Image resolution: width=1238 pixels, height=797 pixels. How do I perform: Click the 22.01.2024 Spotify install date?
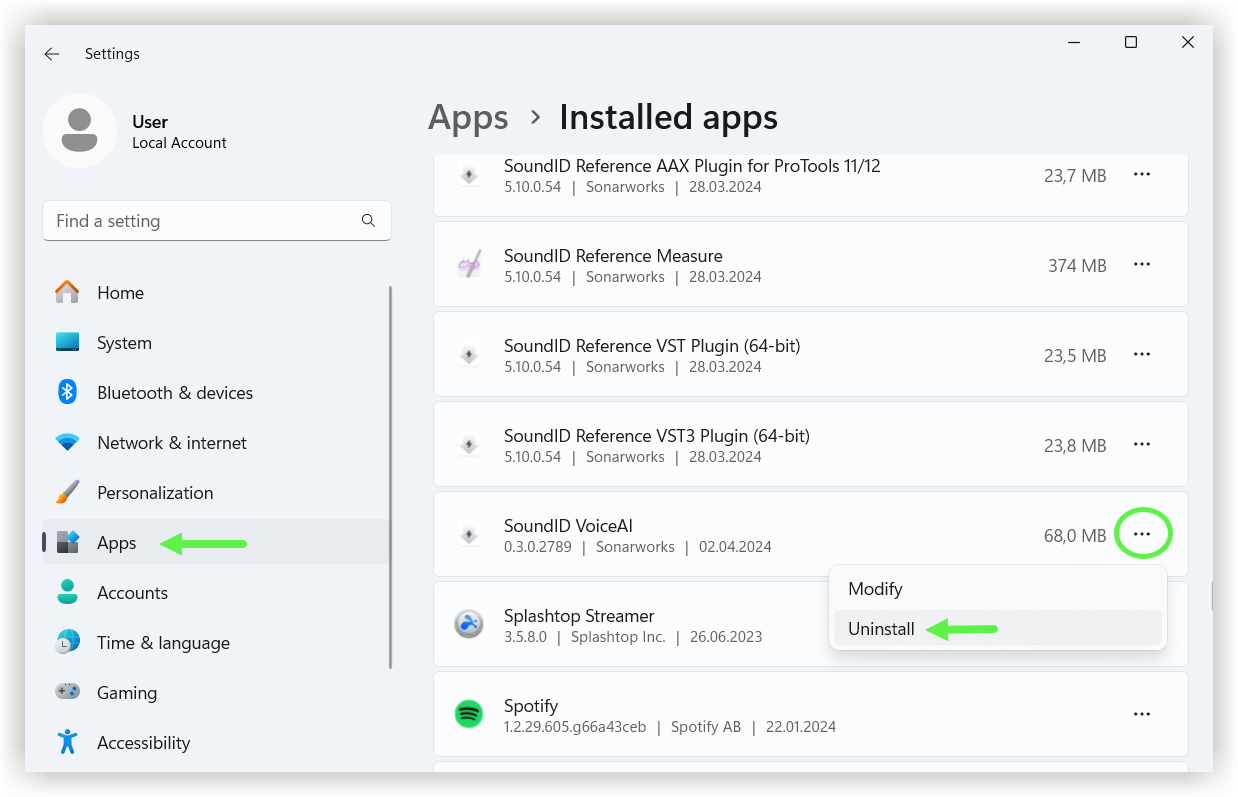click(800, 727)
